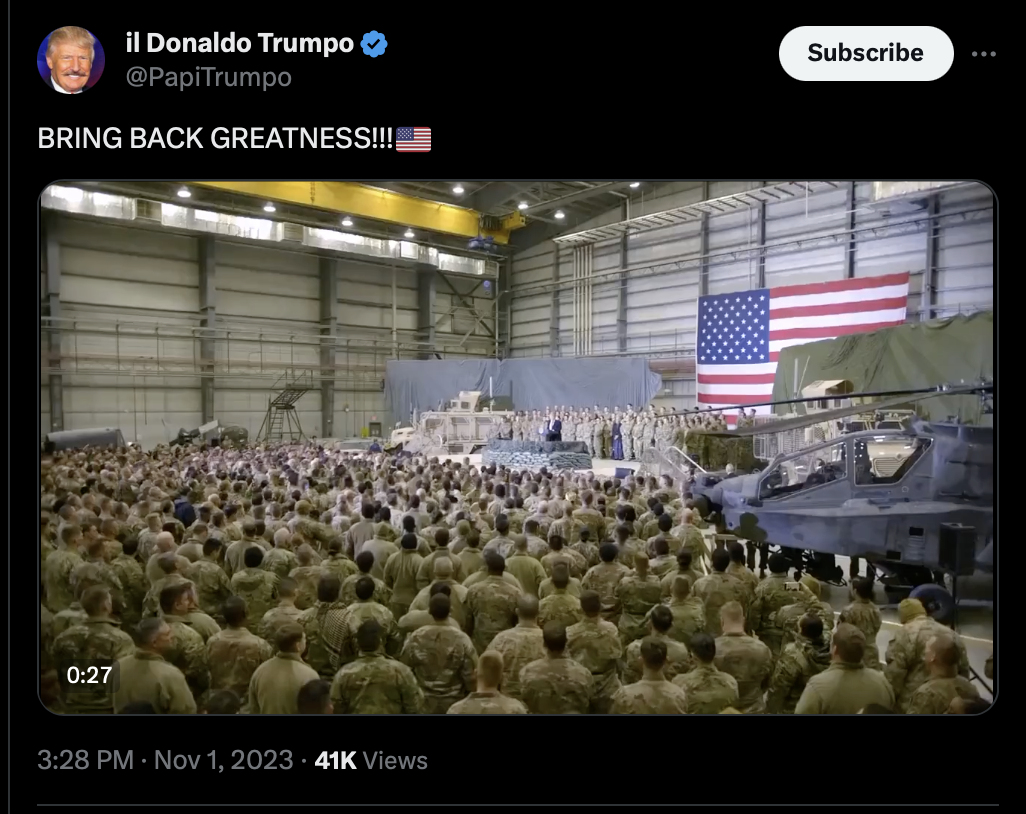The width and height of the screenshot is (1026, 814).
Task: Click the US flag emoji in the tweet
Action: (414, 139)
